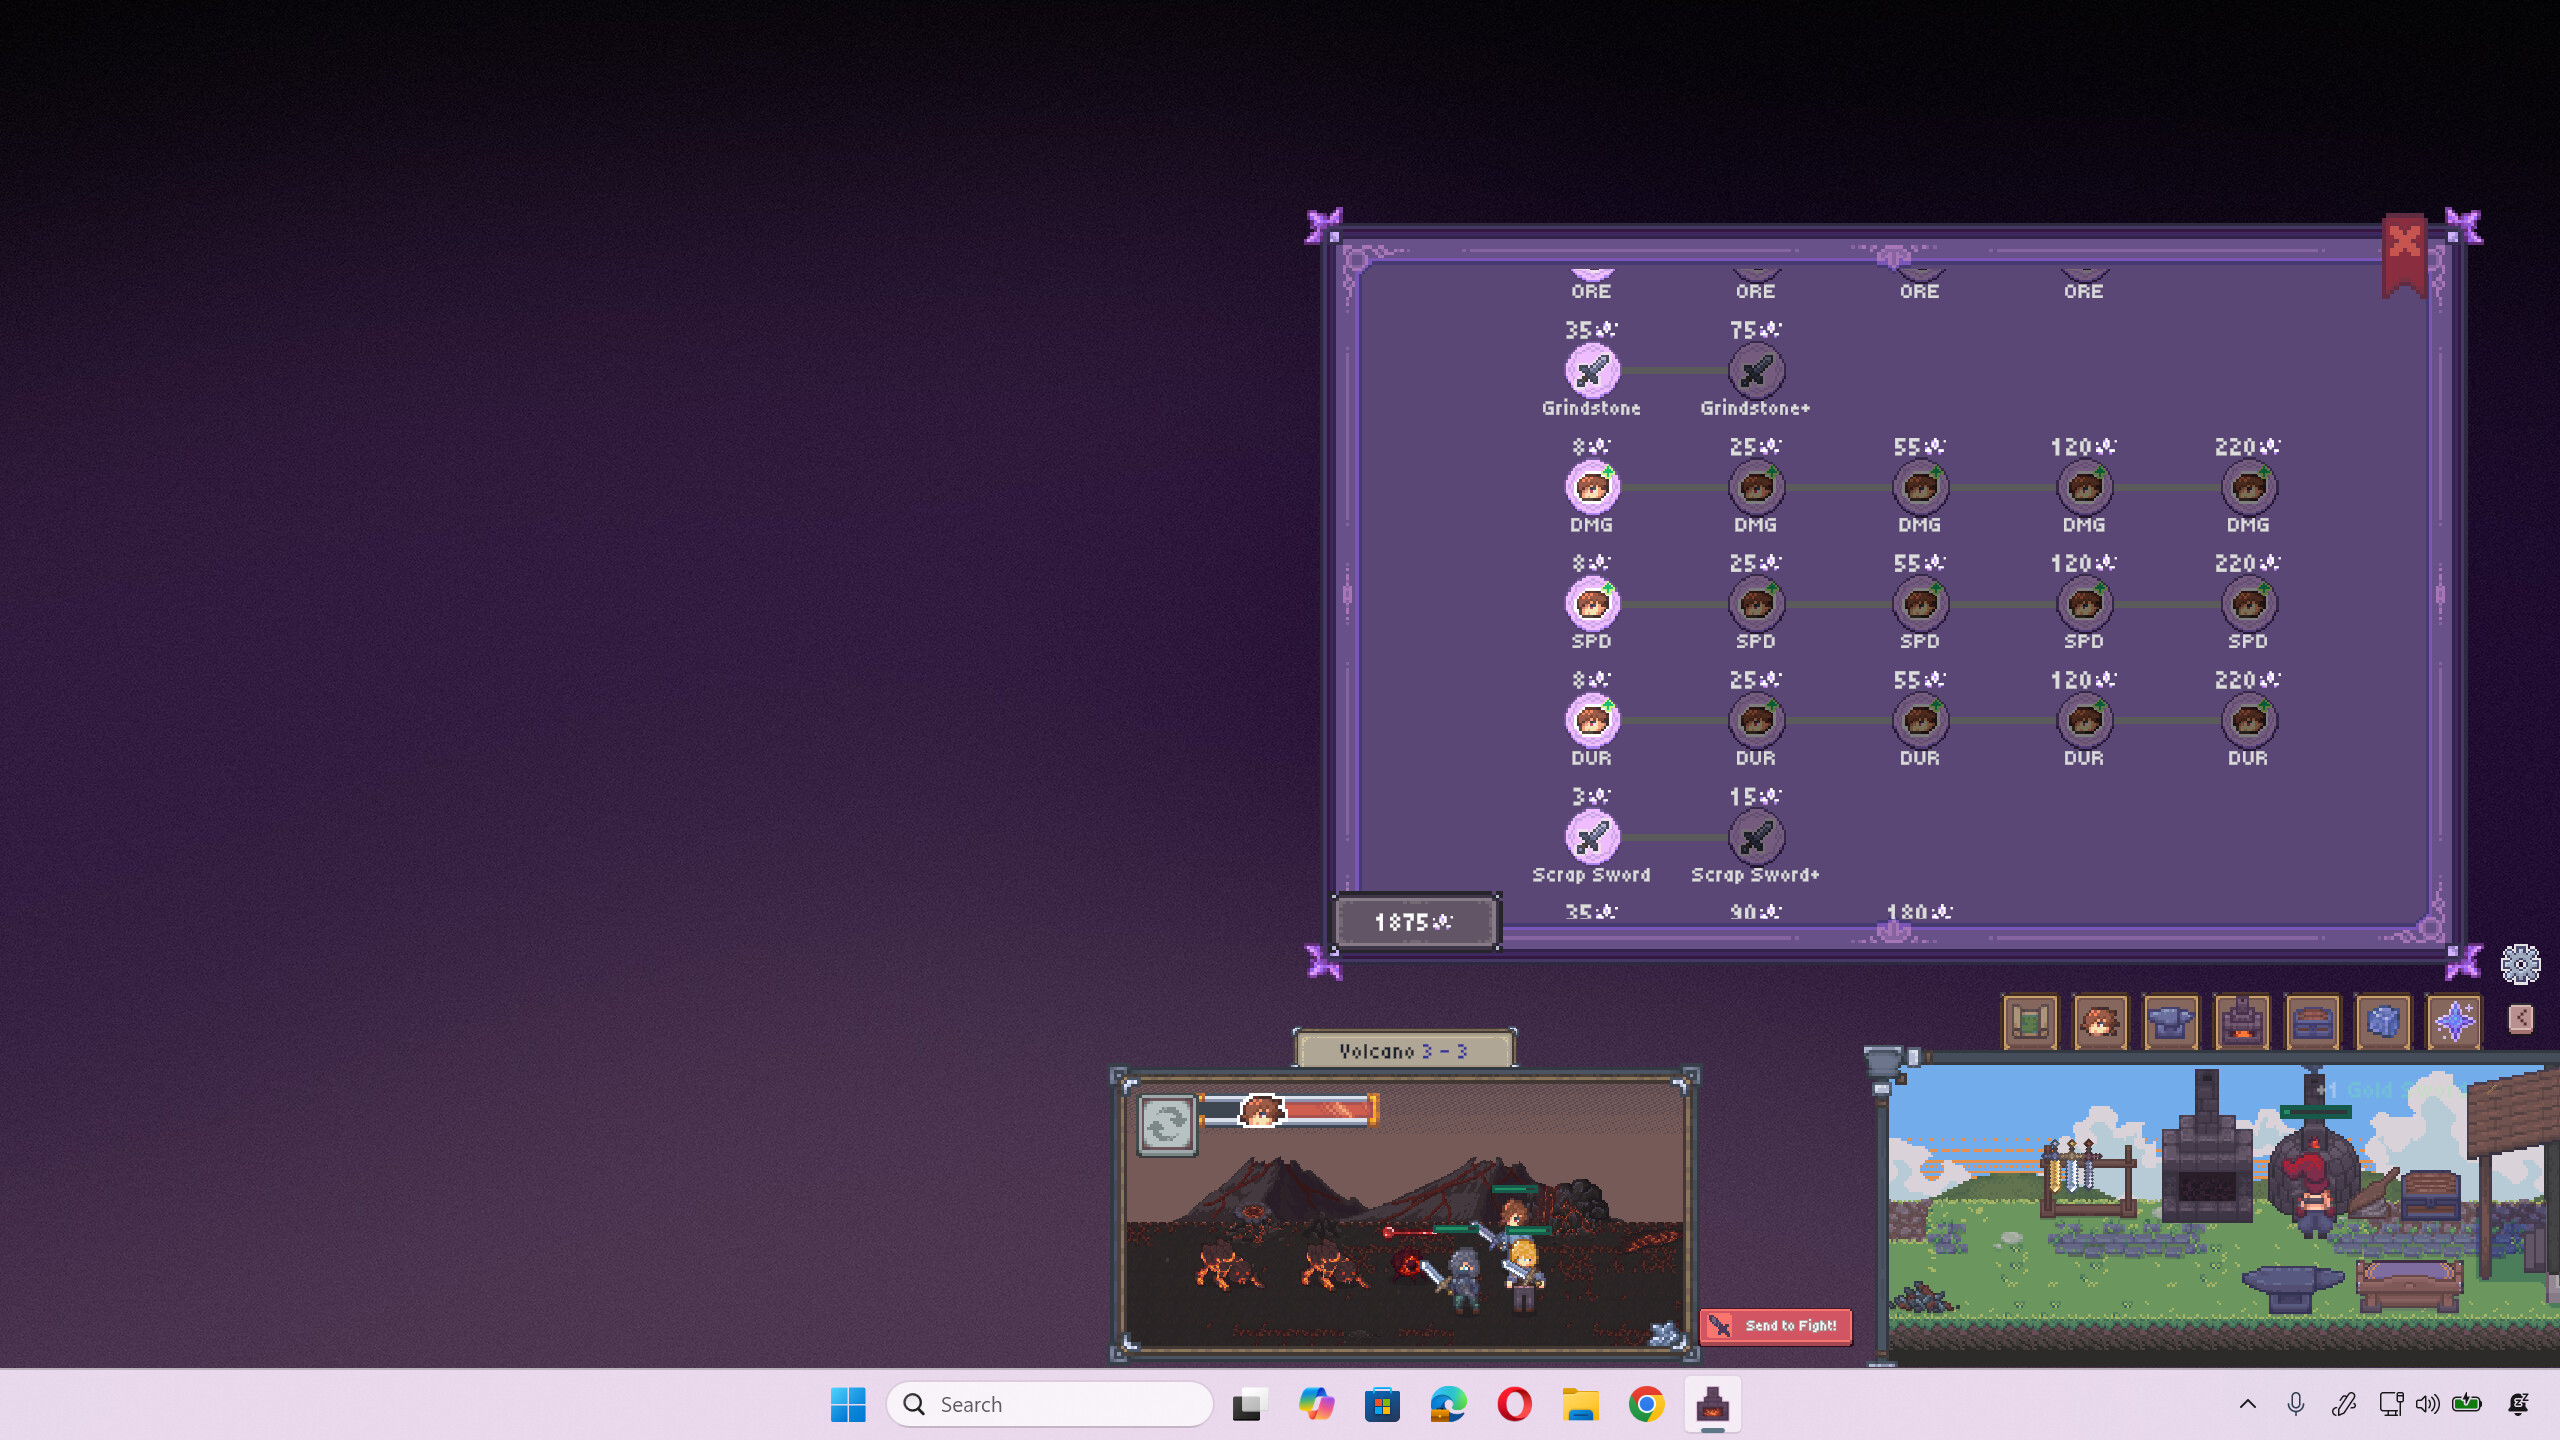
Task: Select the unlocked Grindstone upgrade node
Action: (1592, 371)
